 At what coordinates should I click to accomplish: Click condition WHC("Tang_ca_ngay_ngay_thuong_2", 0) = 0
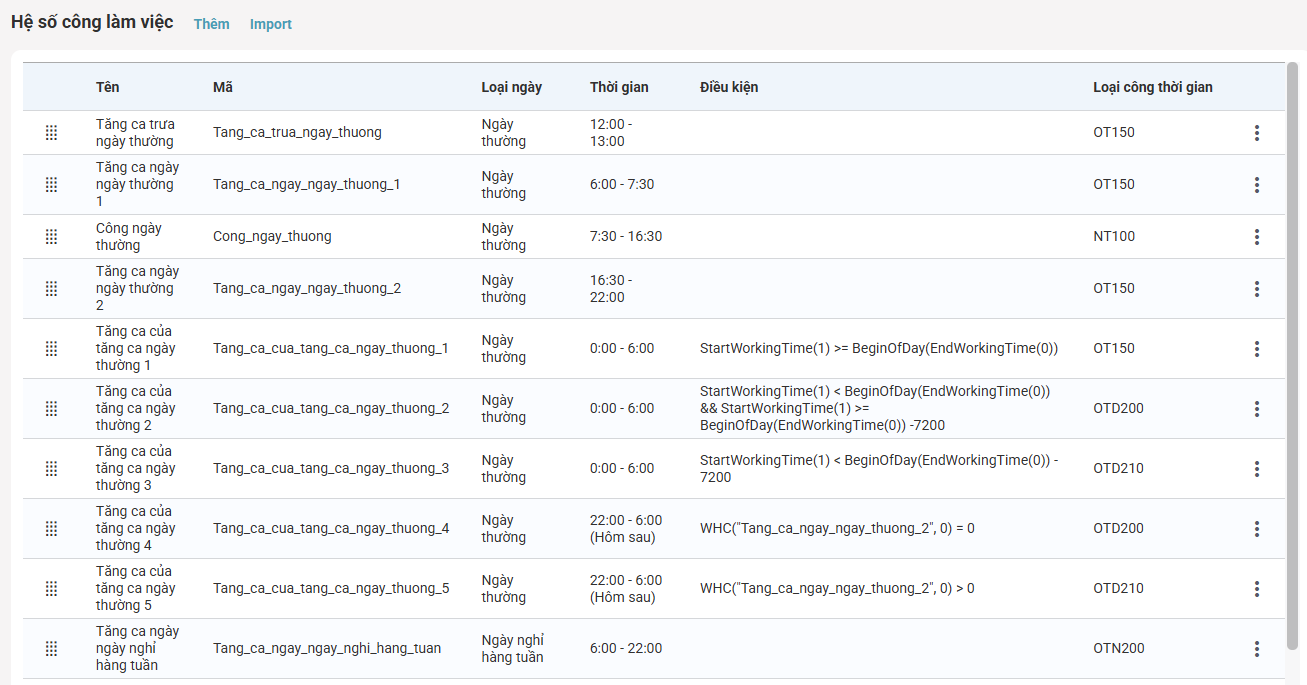[x=837, y=529]
